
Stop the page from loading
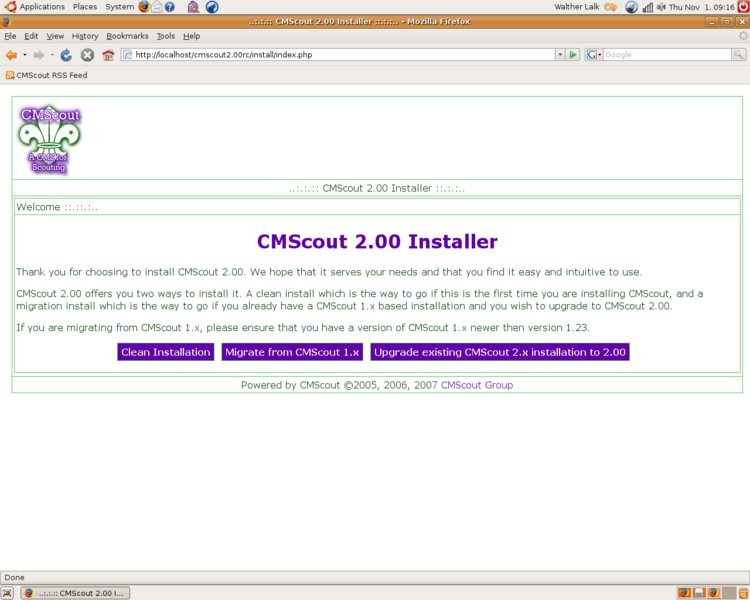pos(87,55)
